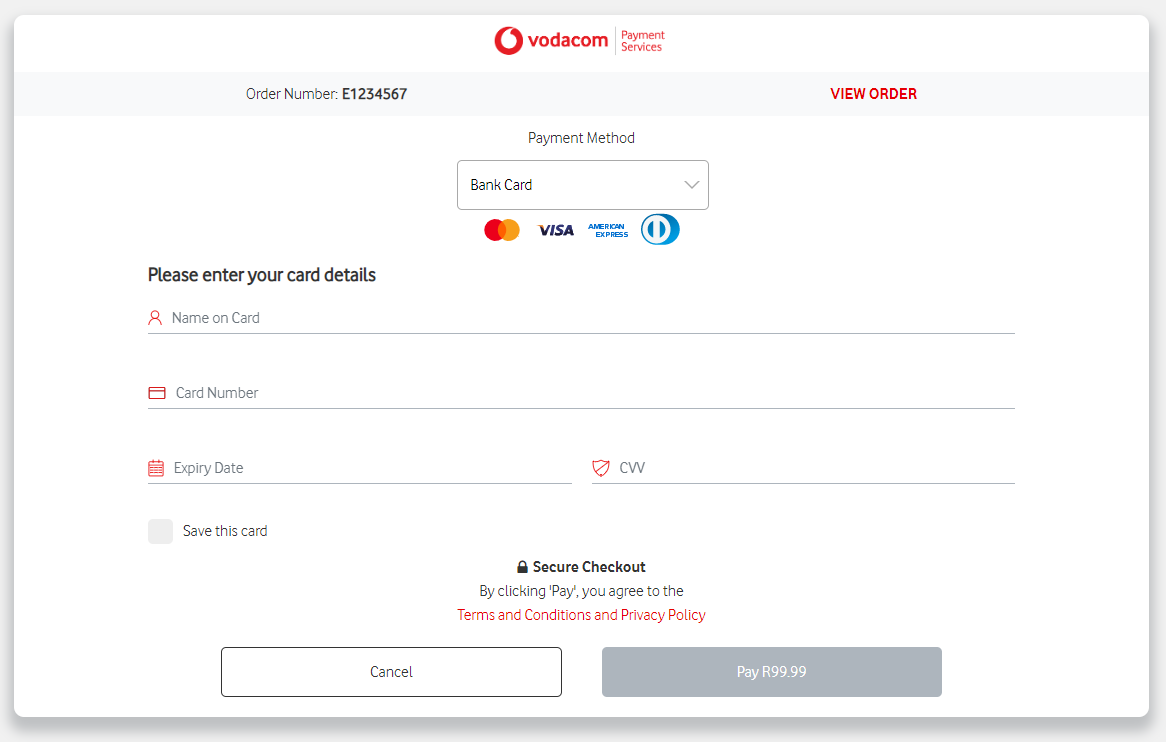Click the lock icon beside Secure Checkout
Viewport: 1166px width, 742px height.
coord(524,566)
